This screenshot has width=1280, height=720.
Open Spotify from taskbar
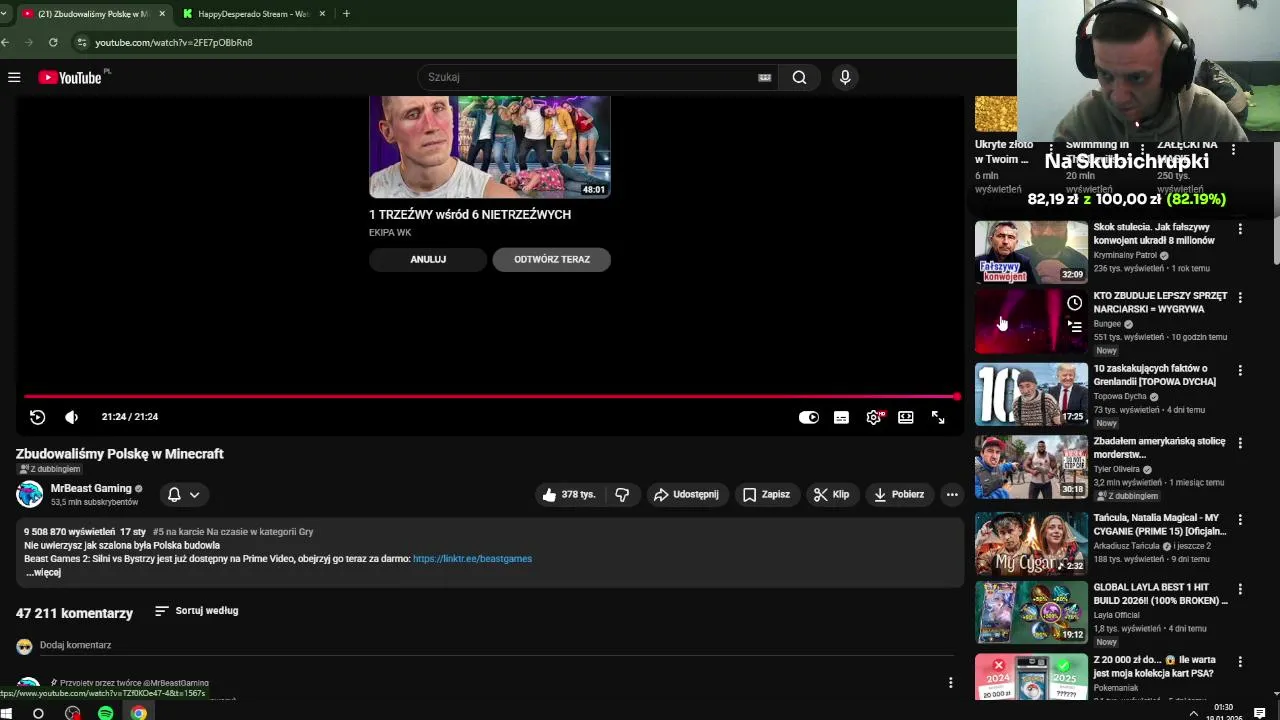105,713
